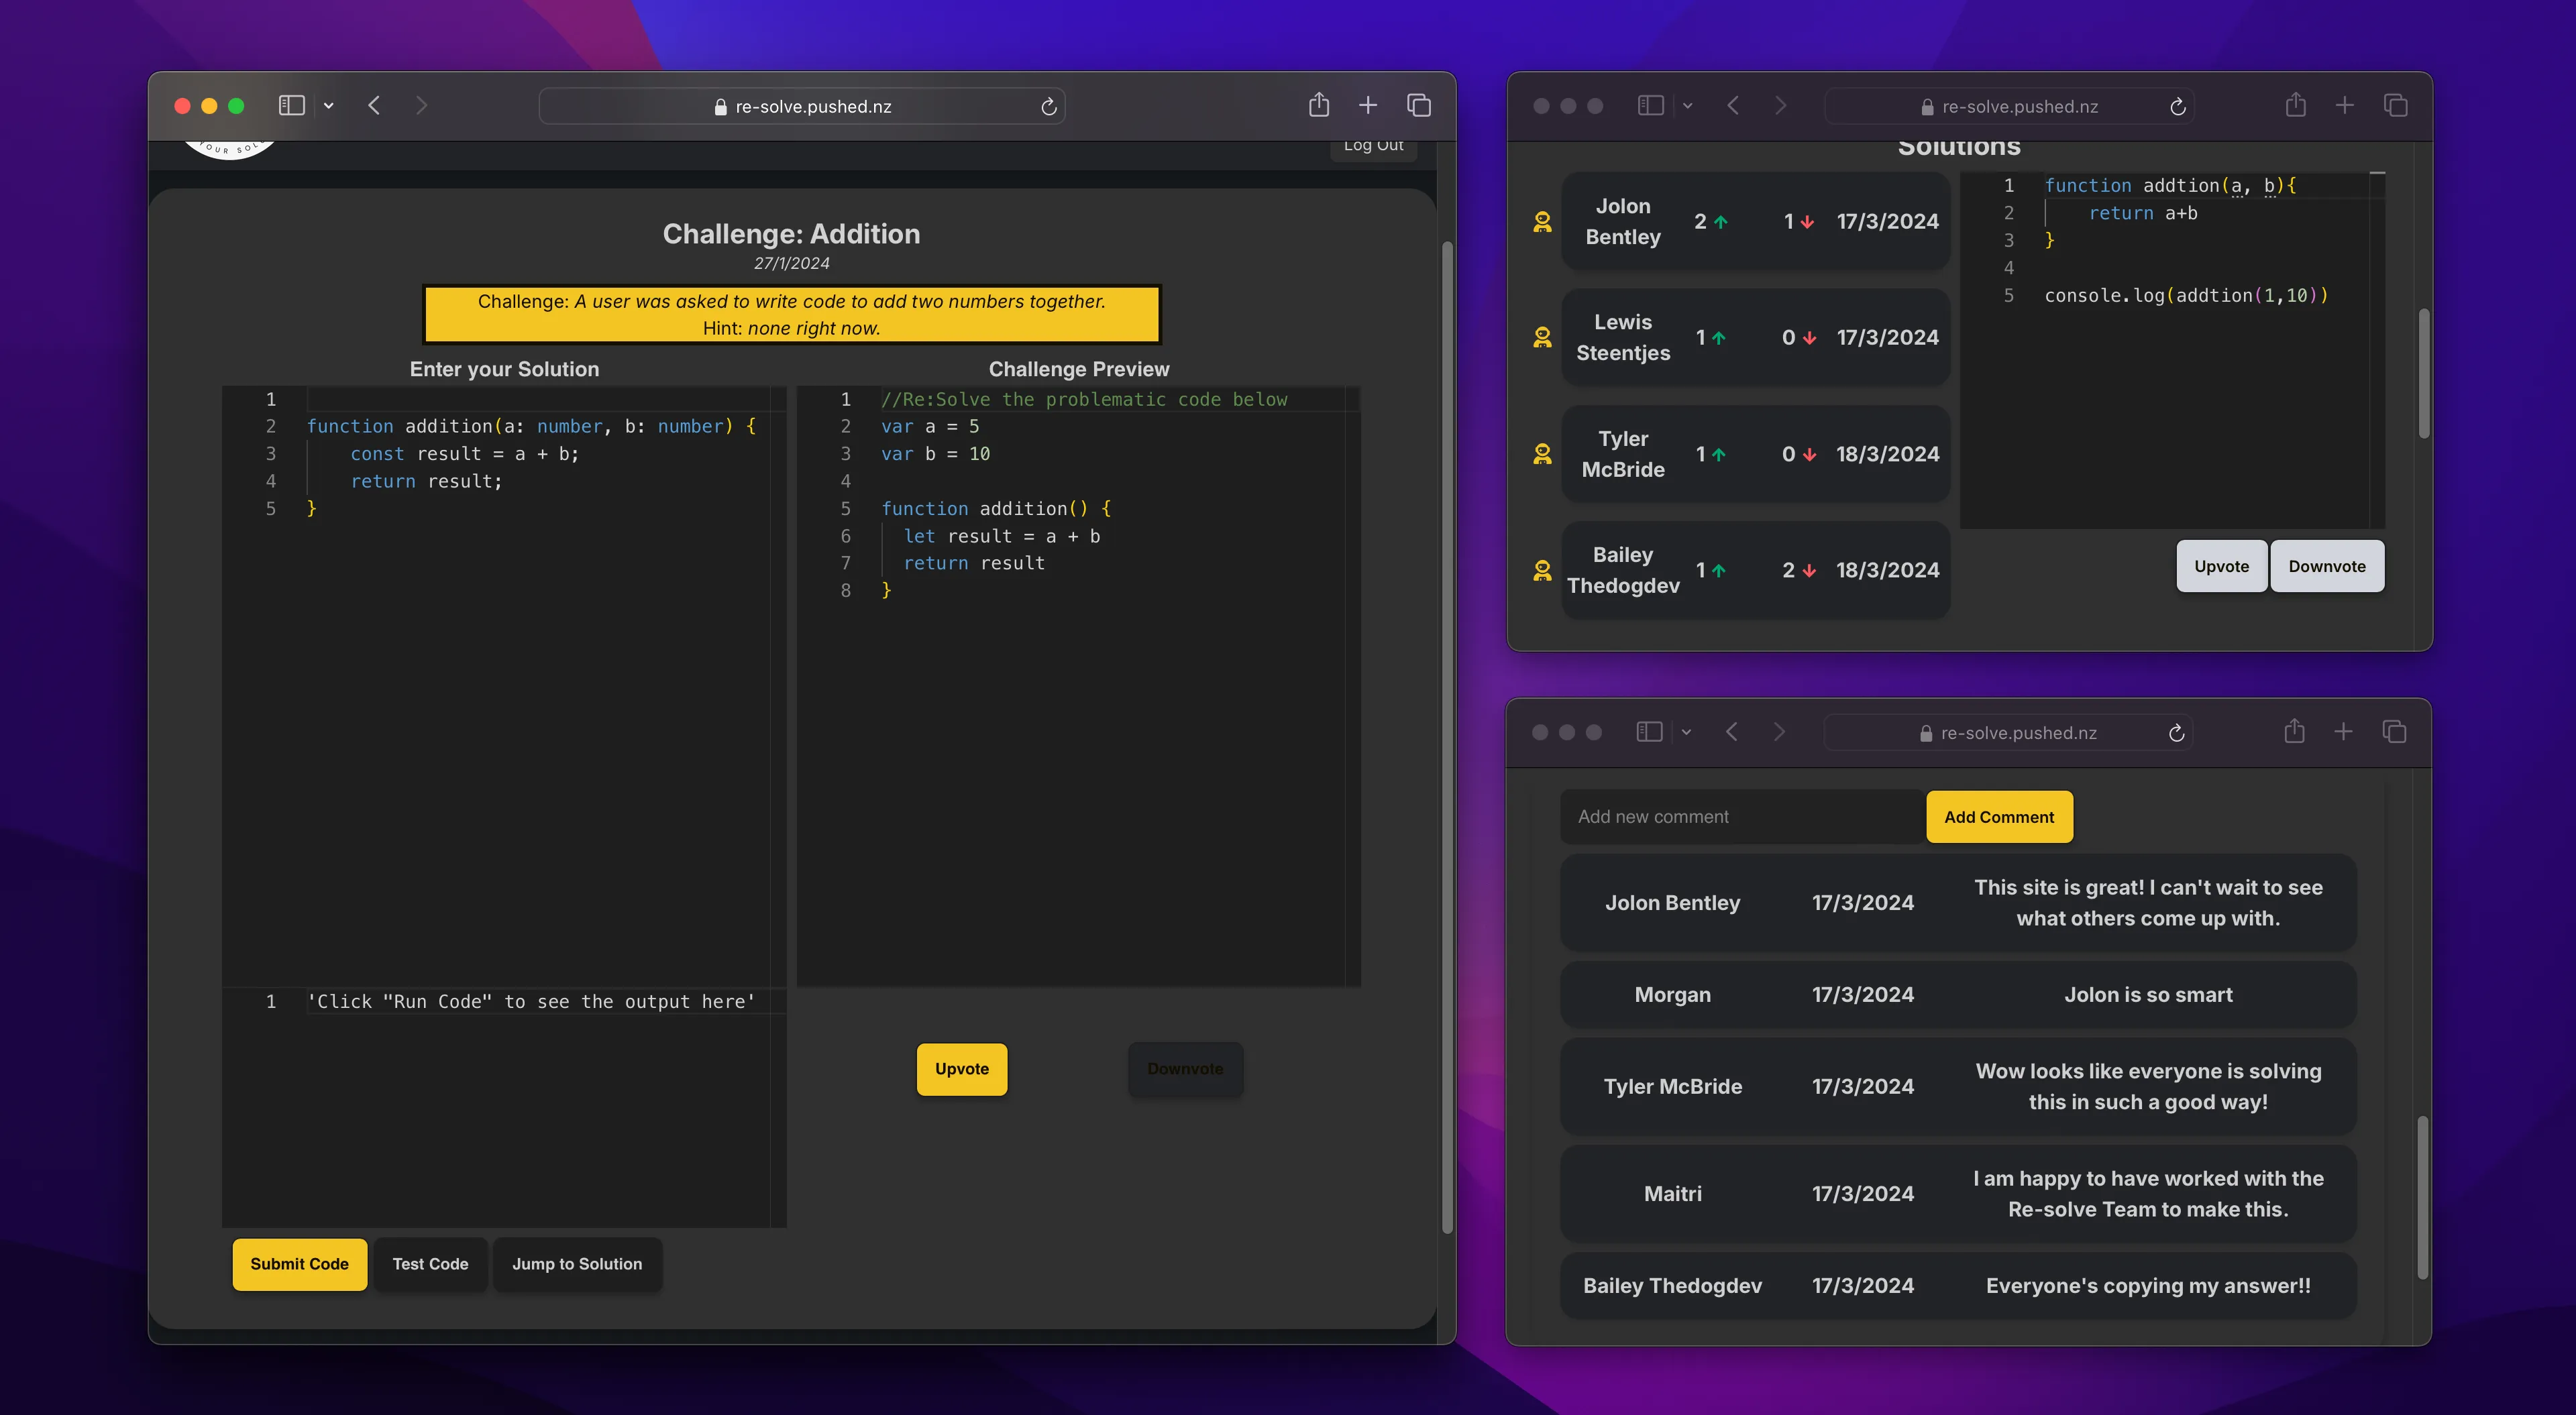The height and width of the screenshot is (1415, 2576).
Task: Click the Add Comment button
Action: 1999,817
